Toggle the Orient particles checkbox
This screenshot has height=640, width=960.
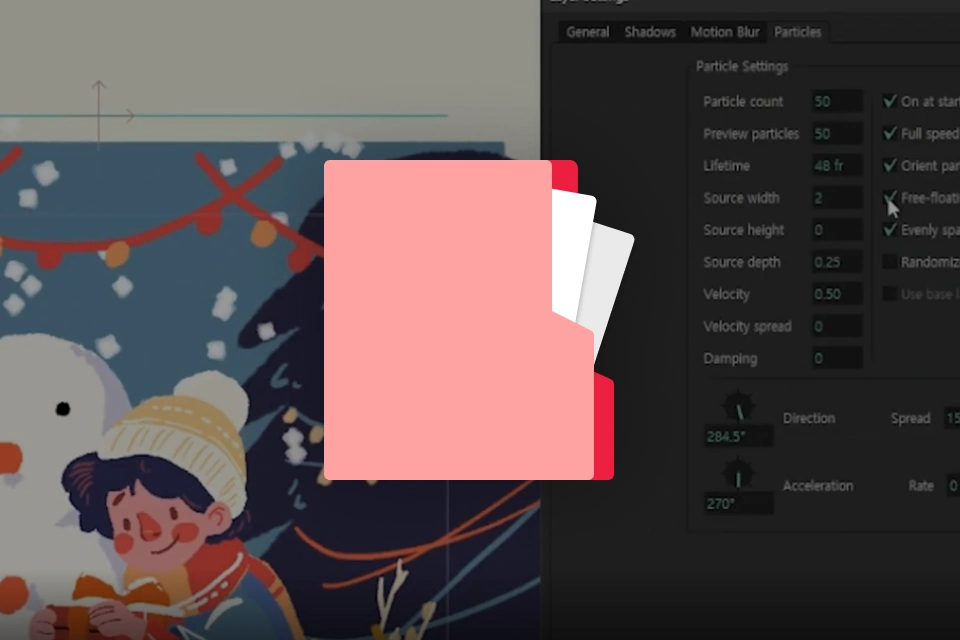890,165
